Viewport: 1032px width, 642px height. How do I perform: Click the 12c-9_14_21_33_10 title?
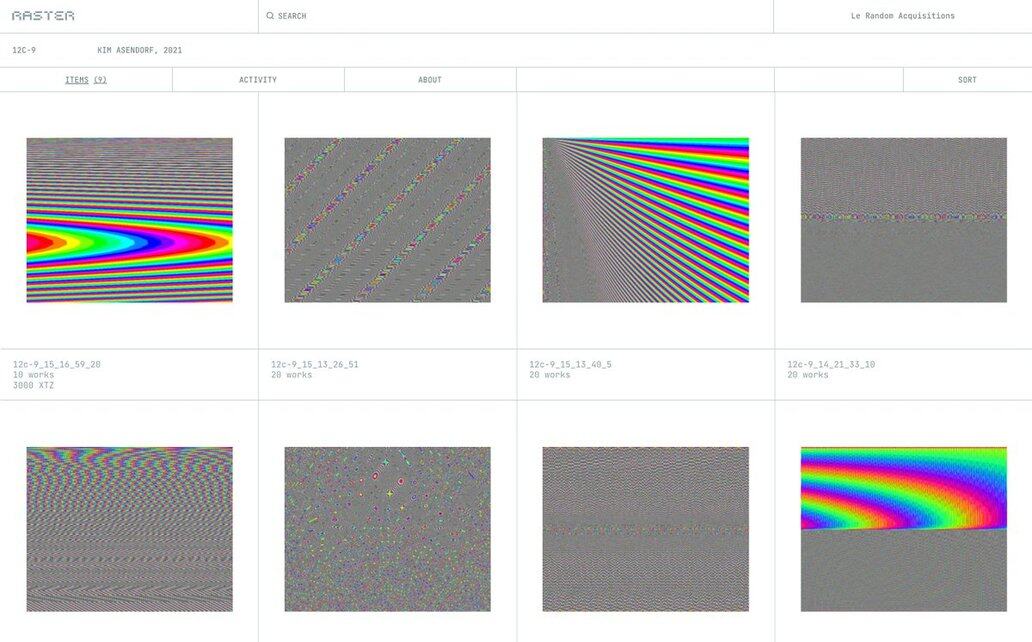[831, 365]
